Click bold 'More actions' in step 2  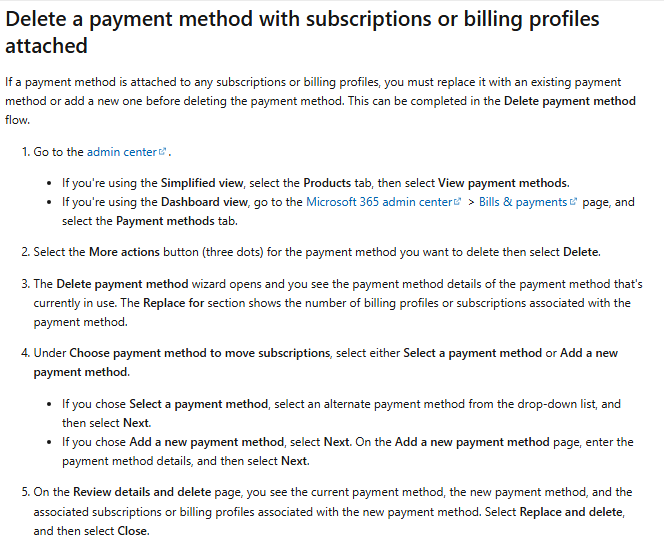(x=124, y=252)
